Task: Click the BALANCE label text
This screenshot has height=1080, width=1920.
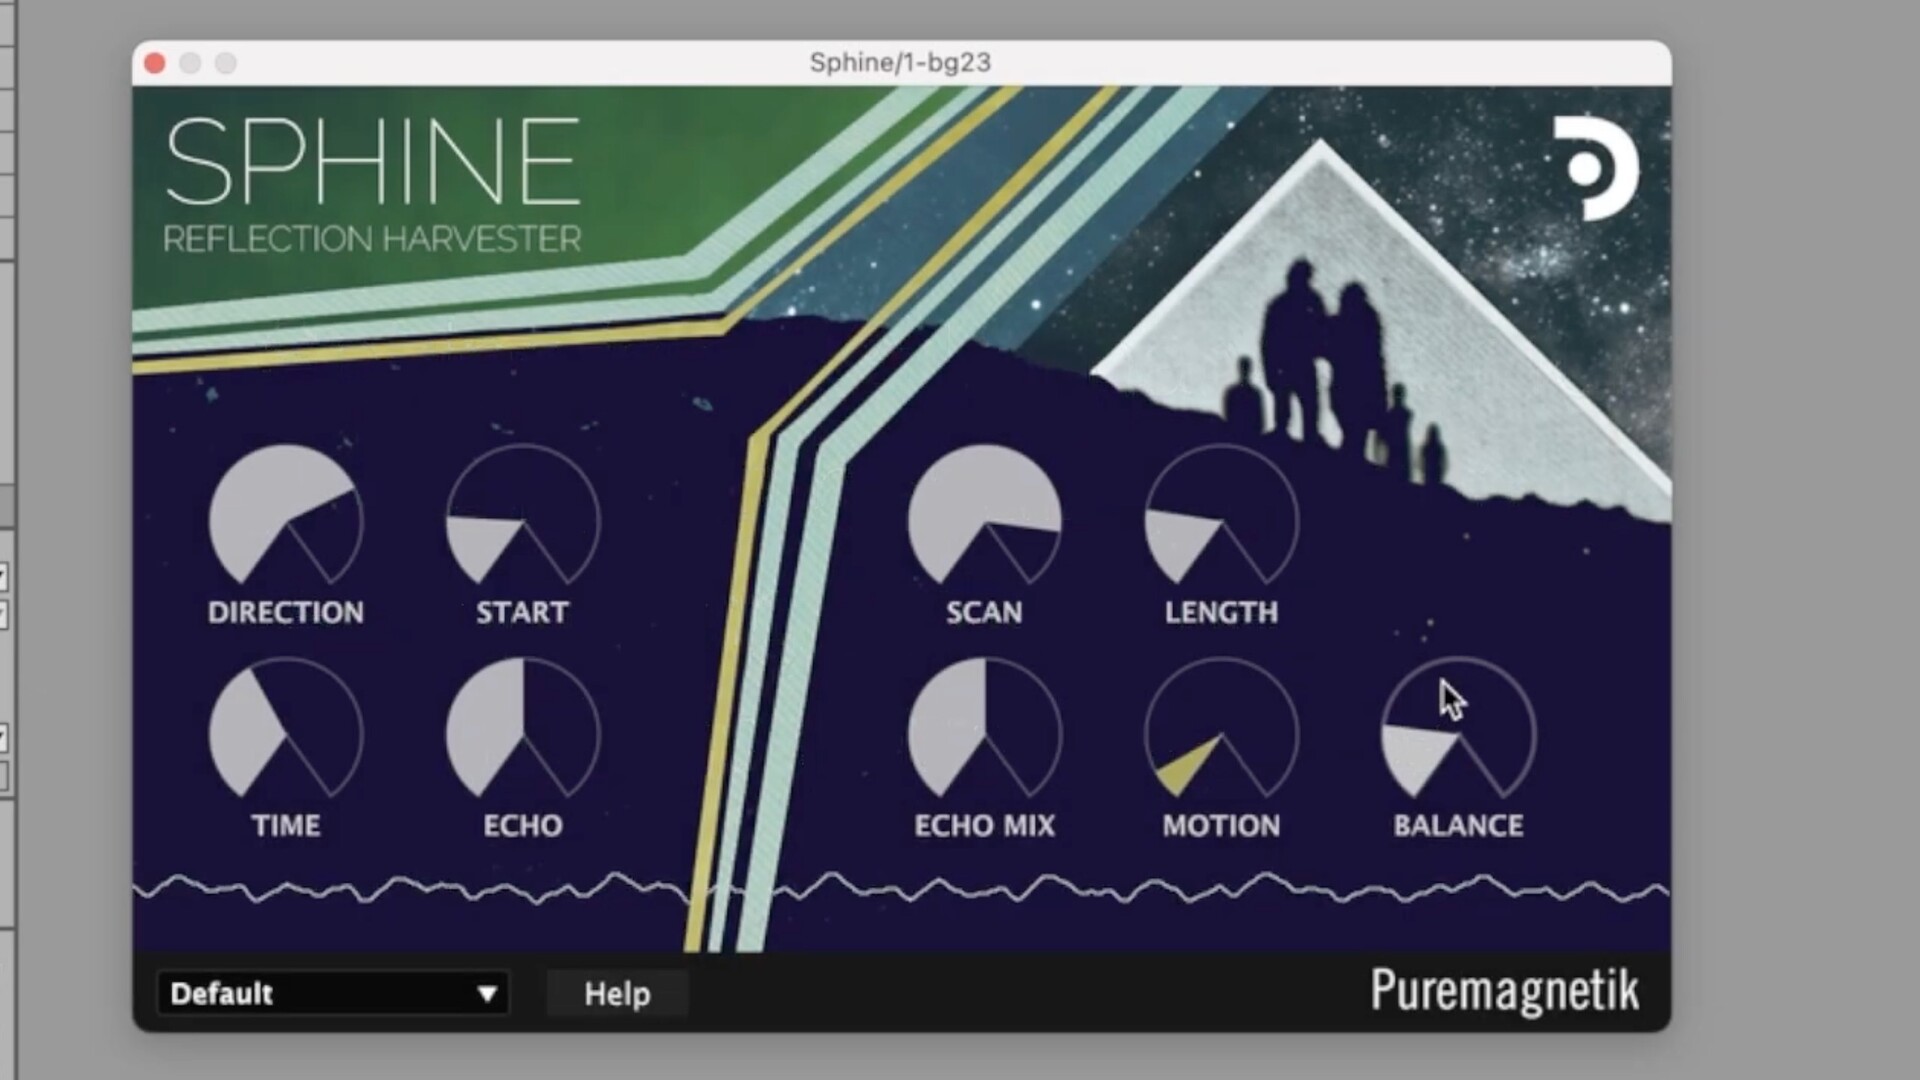Action: coord(1459,825)
